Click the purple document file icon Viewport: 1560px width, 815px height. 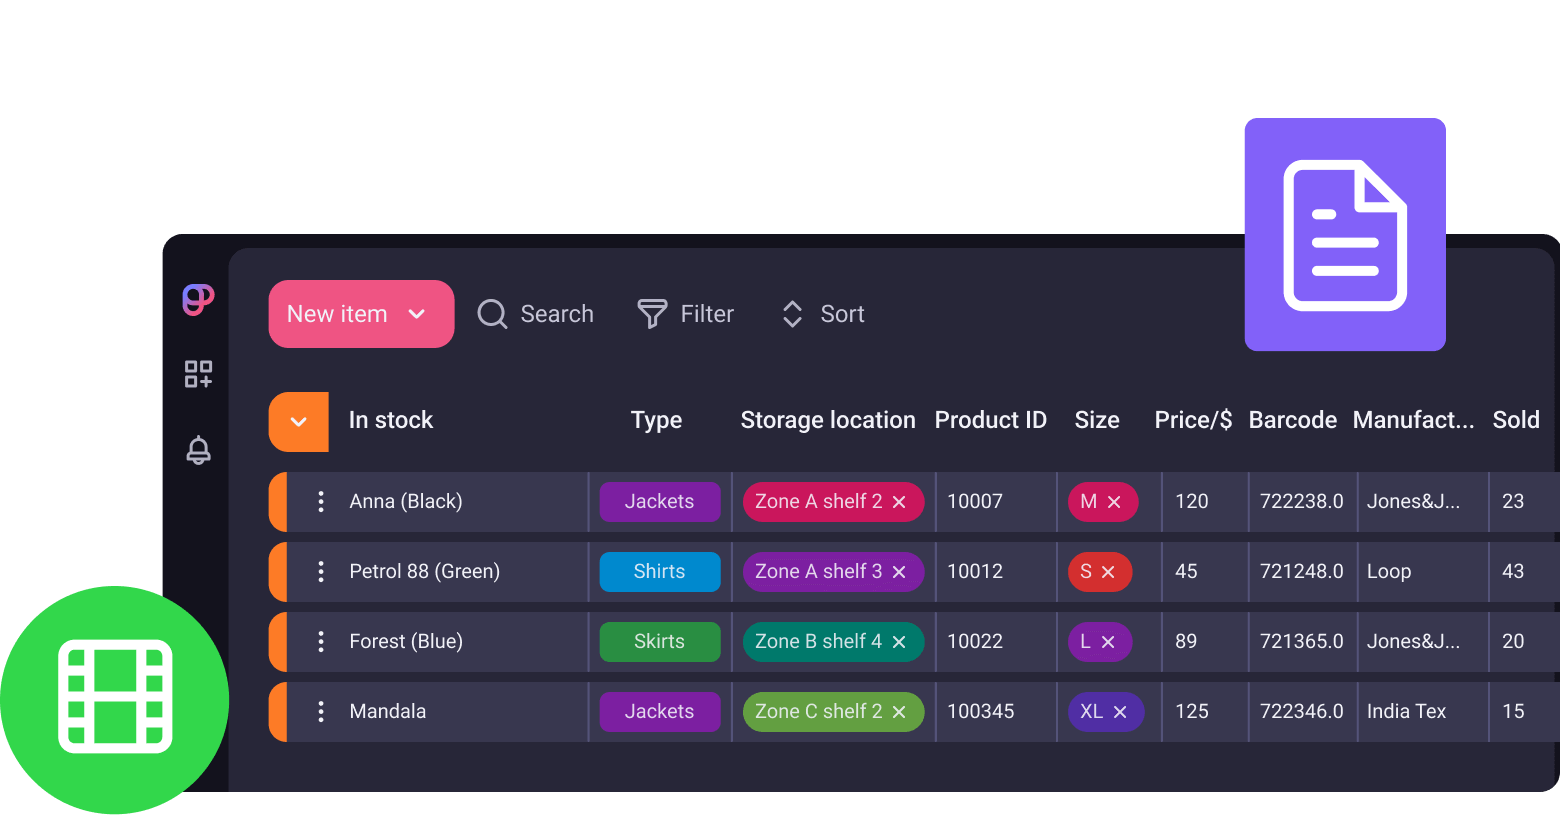pyautogui.click(x=1344, y=234)
